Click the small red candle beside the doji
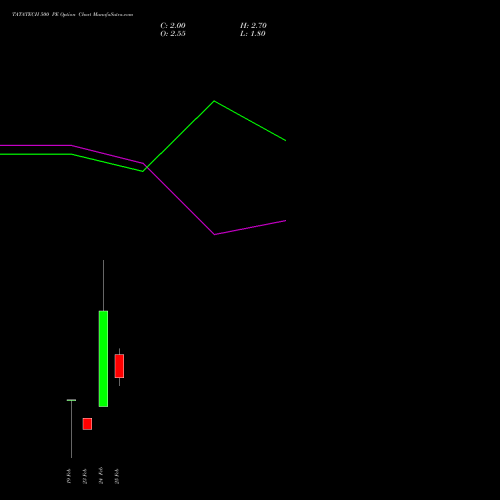The width and height of the screenshot is (500, 500). [x=87, y=424]
